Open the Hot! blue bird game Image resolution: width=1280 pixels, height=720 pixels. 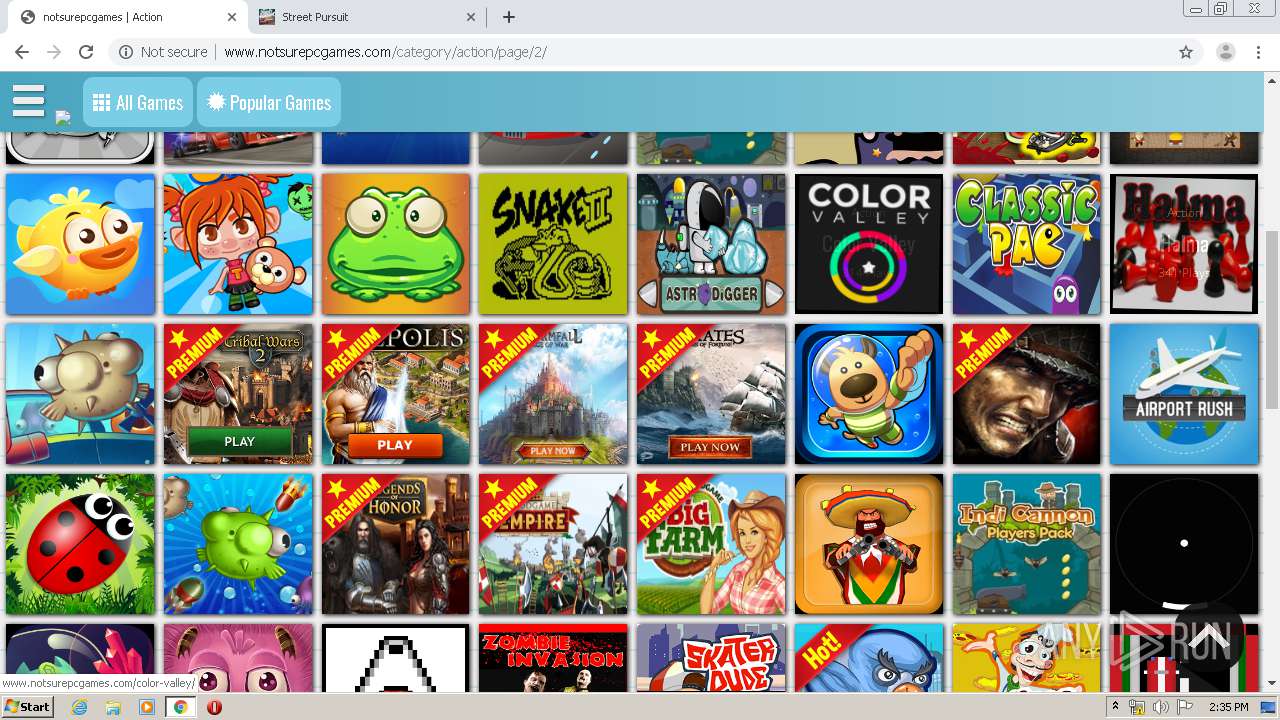[869, 659]
